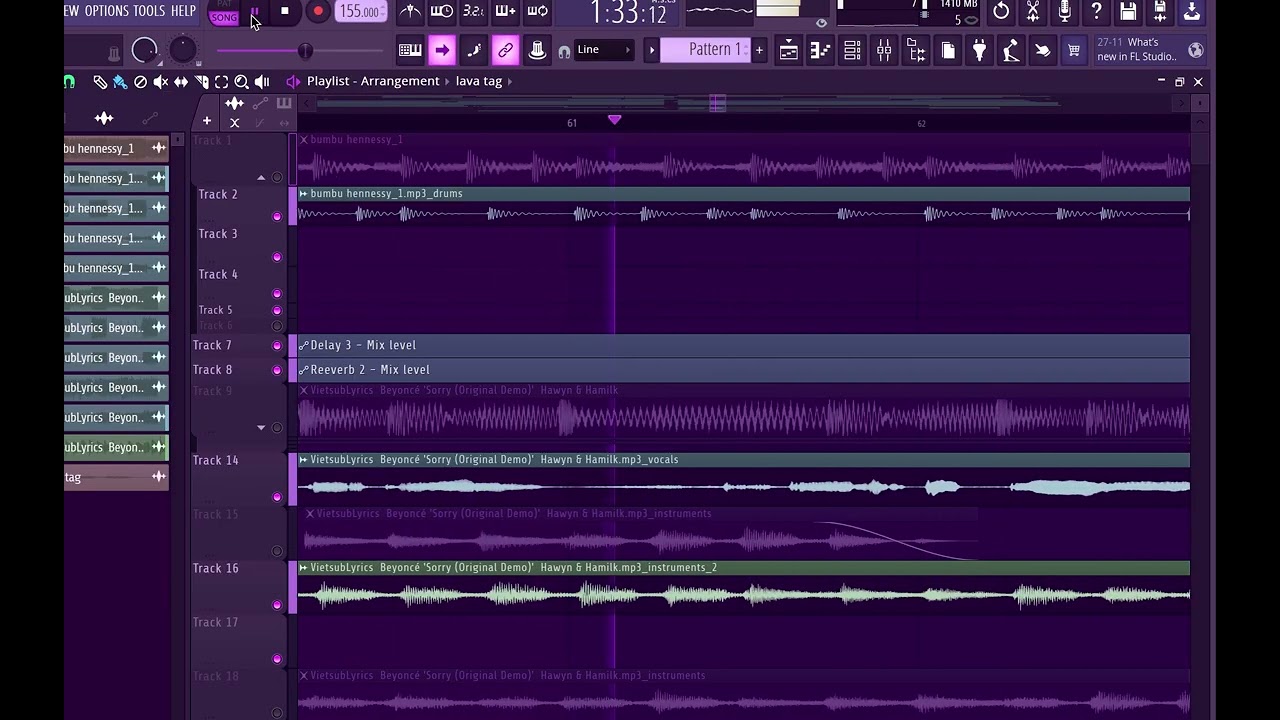Image resolution: width=1280 pixels, height=720 pixels.
Task: Select the Slip tool in Playlist
Action: point(181,82)
